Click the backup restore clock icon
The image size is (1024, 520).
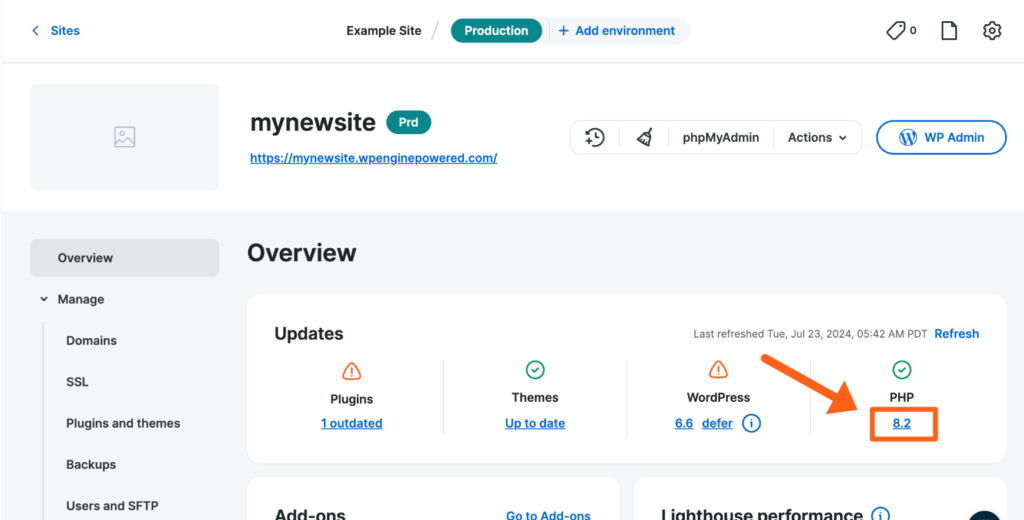(x=595, y=138)
